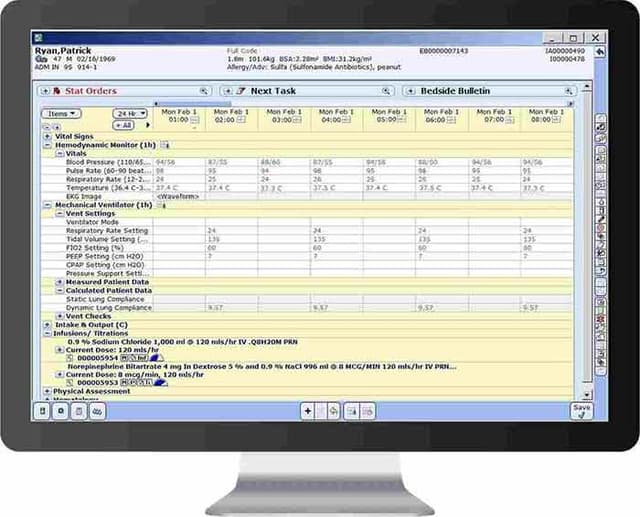Image resolution: width=640 pixels, height=517 pixels.
Task: Expand the Bedside Bulletin panel
Action: [411, 91]
